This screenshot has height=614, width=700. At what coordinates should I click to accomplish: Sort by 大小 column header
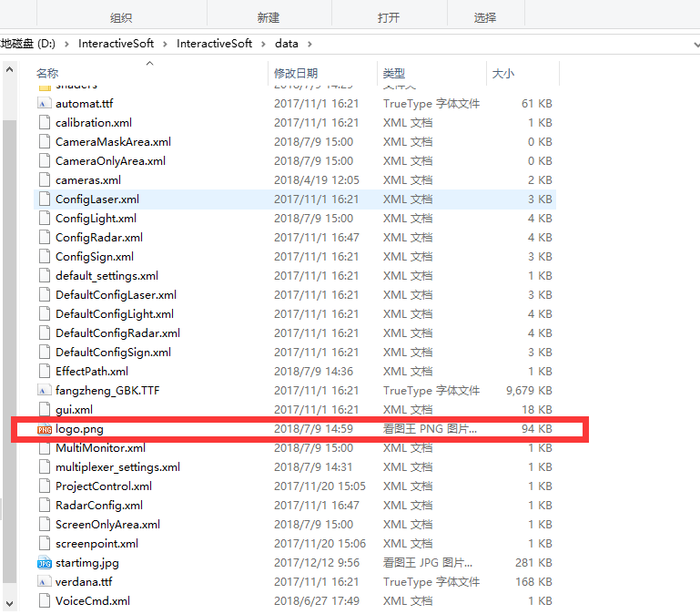click(x=503, y=73)
